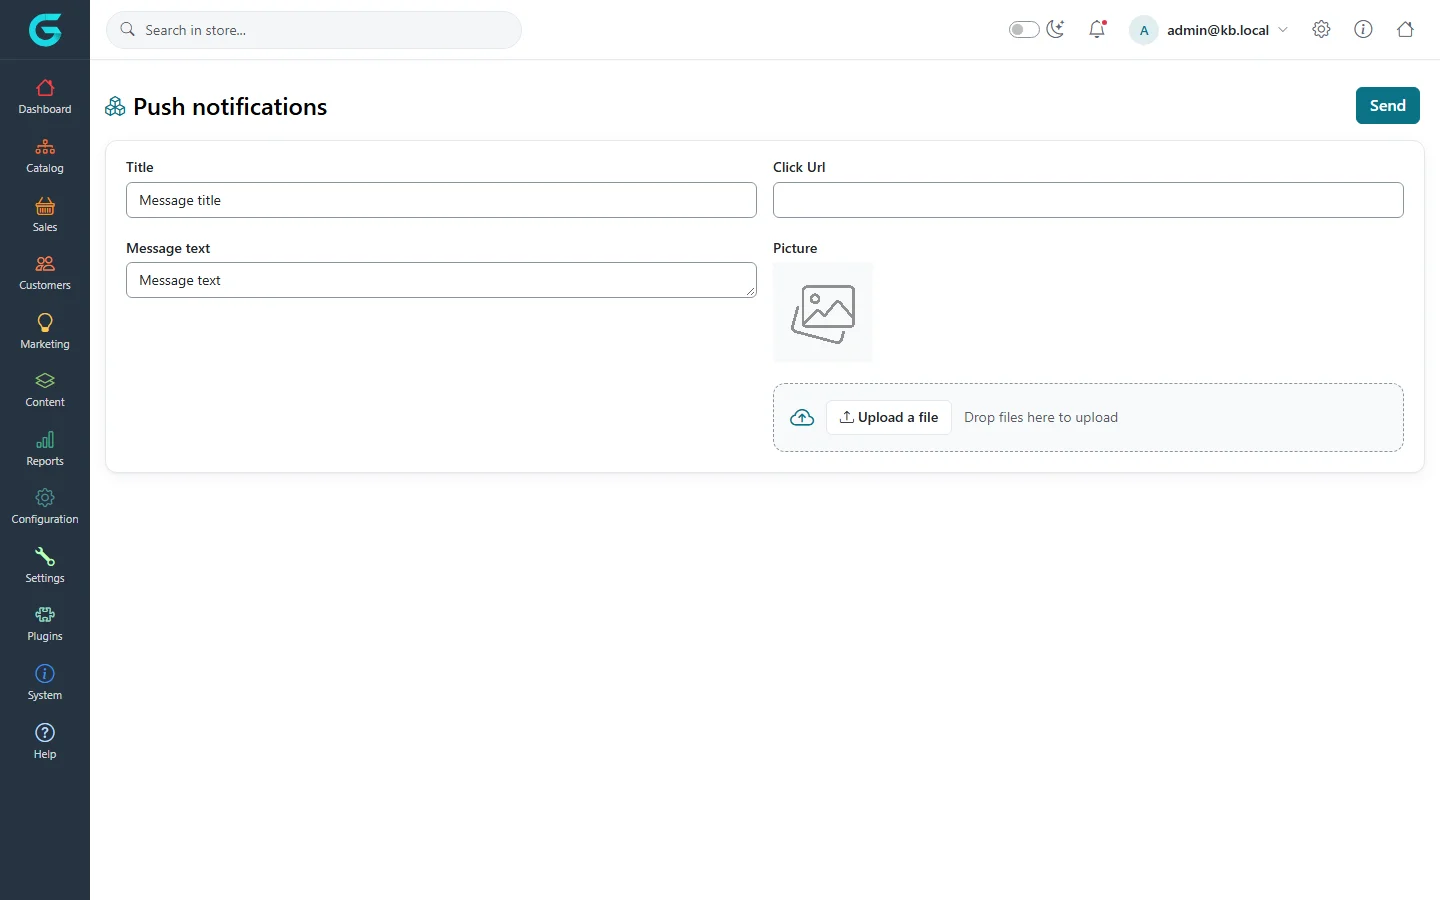Click the Upload a file button
Viewport: 1440px width, 900px height.
point(889,418)
